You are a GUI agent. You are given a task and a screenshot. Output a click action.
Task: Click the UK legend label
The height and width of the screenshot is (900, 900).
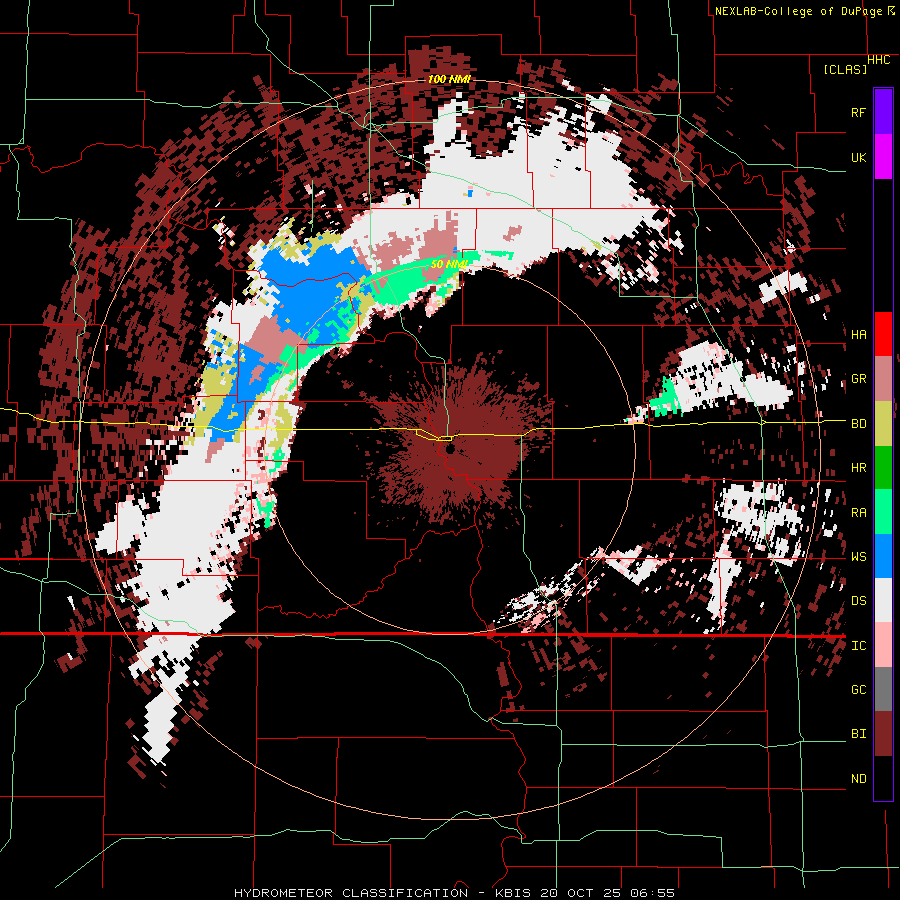859,157
